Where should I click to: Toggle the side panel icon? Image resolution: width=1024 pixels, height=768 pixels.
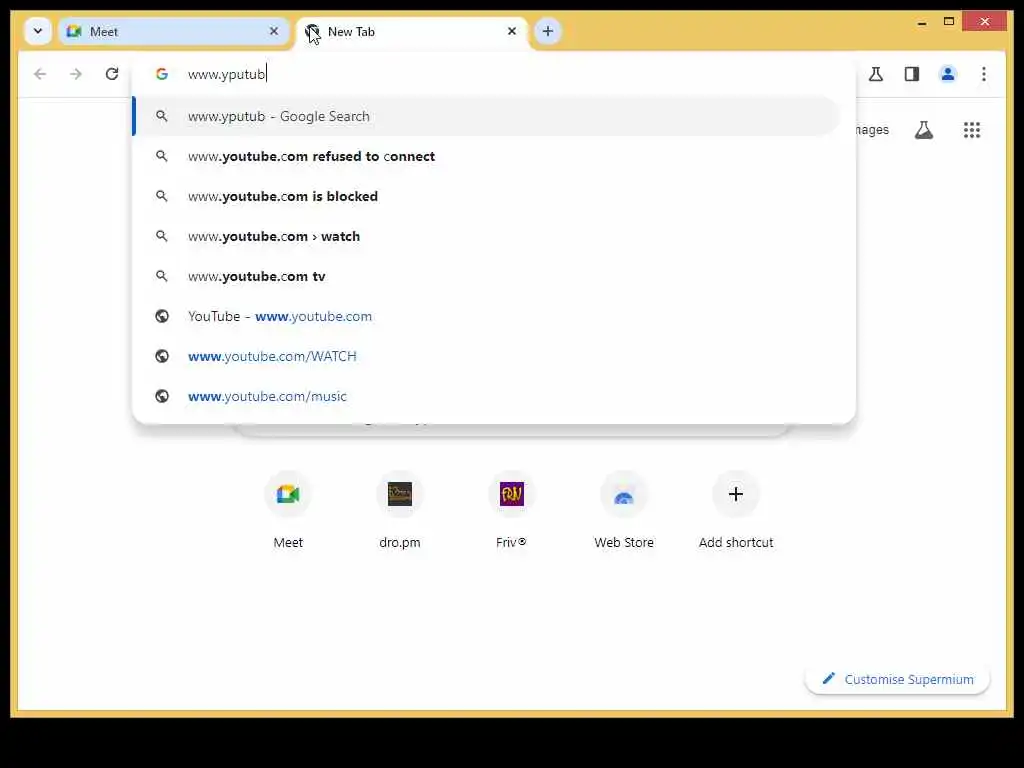click(x=912, y=74)
